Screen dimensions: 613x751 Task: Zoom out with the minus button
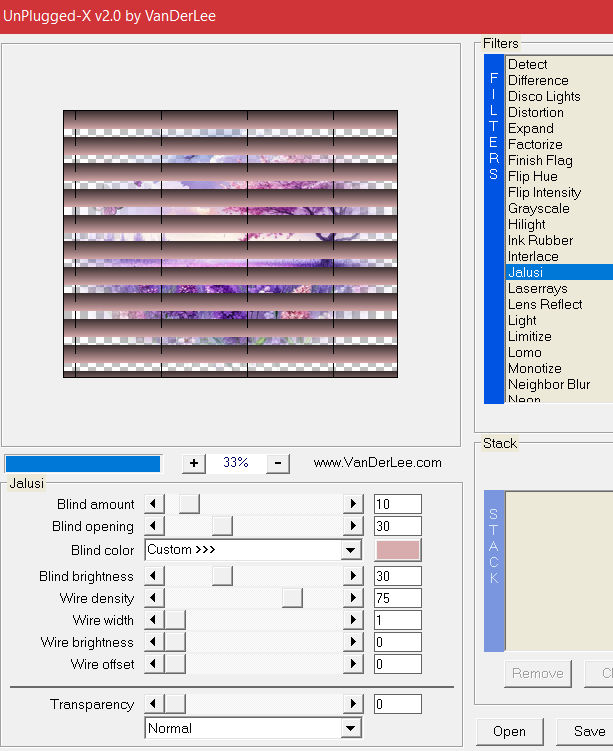point(280,463)
